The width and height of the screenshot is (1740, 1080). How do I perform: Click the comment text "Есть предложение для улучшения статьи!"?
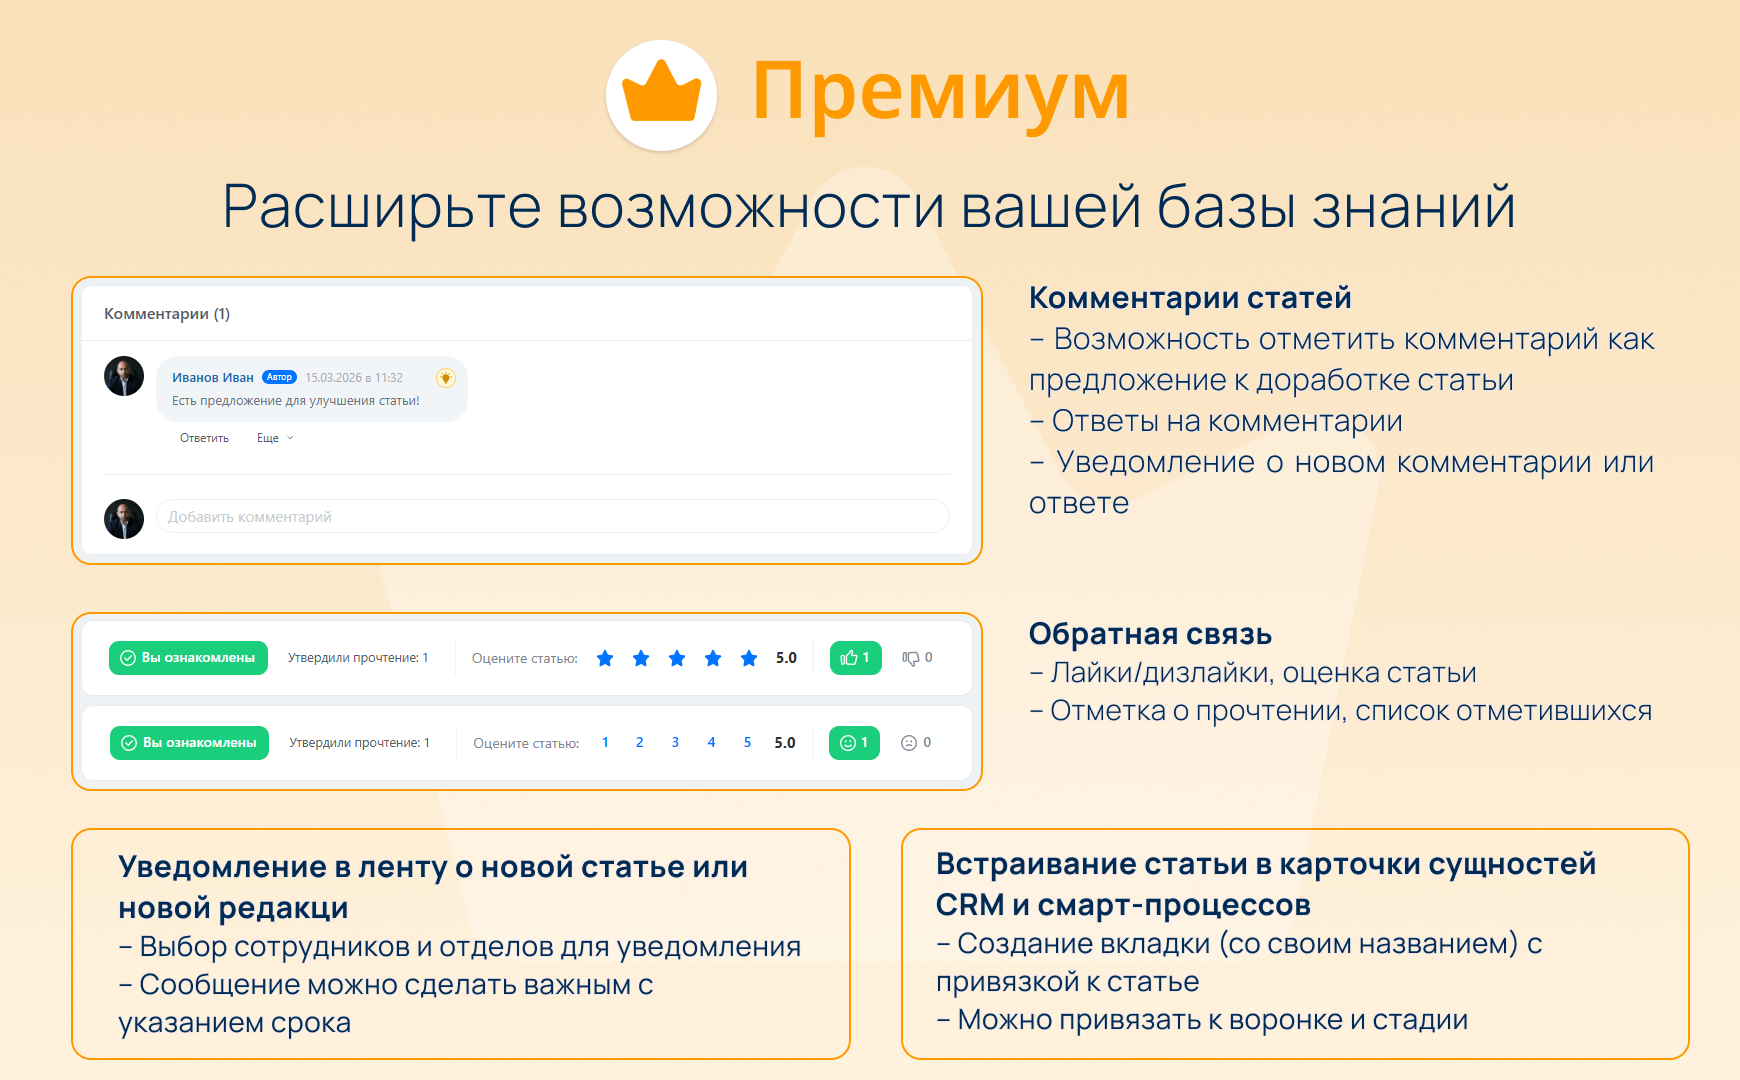point(296,401)
